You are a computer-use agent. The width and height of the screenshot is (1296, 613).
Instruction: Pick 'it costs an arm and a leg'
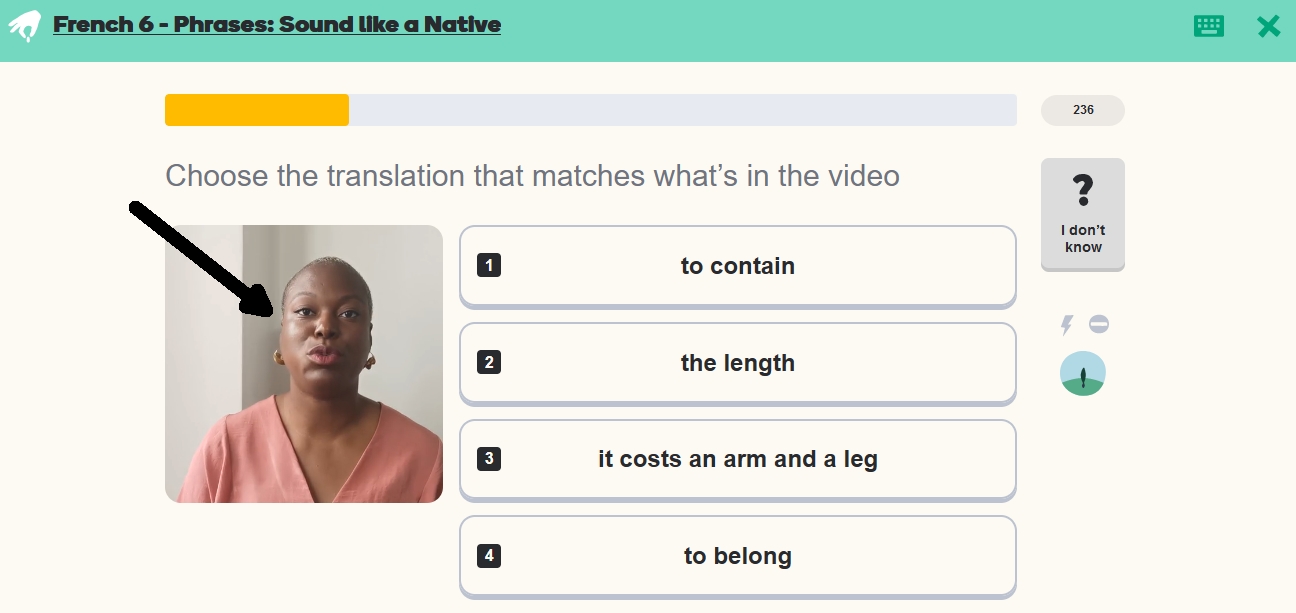(738, 460)
